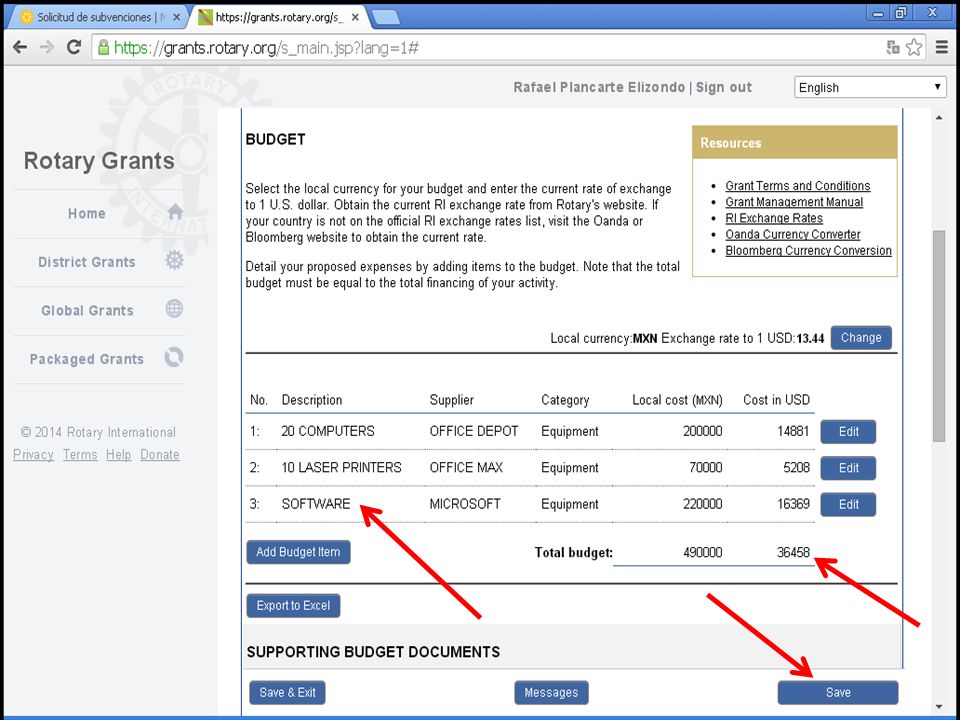Click the Home house icon in sidebar
This screenshot has width=960, height=720.
(175, 212)
